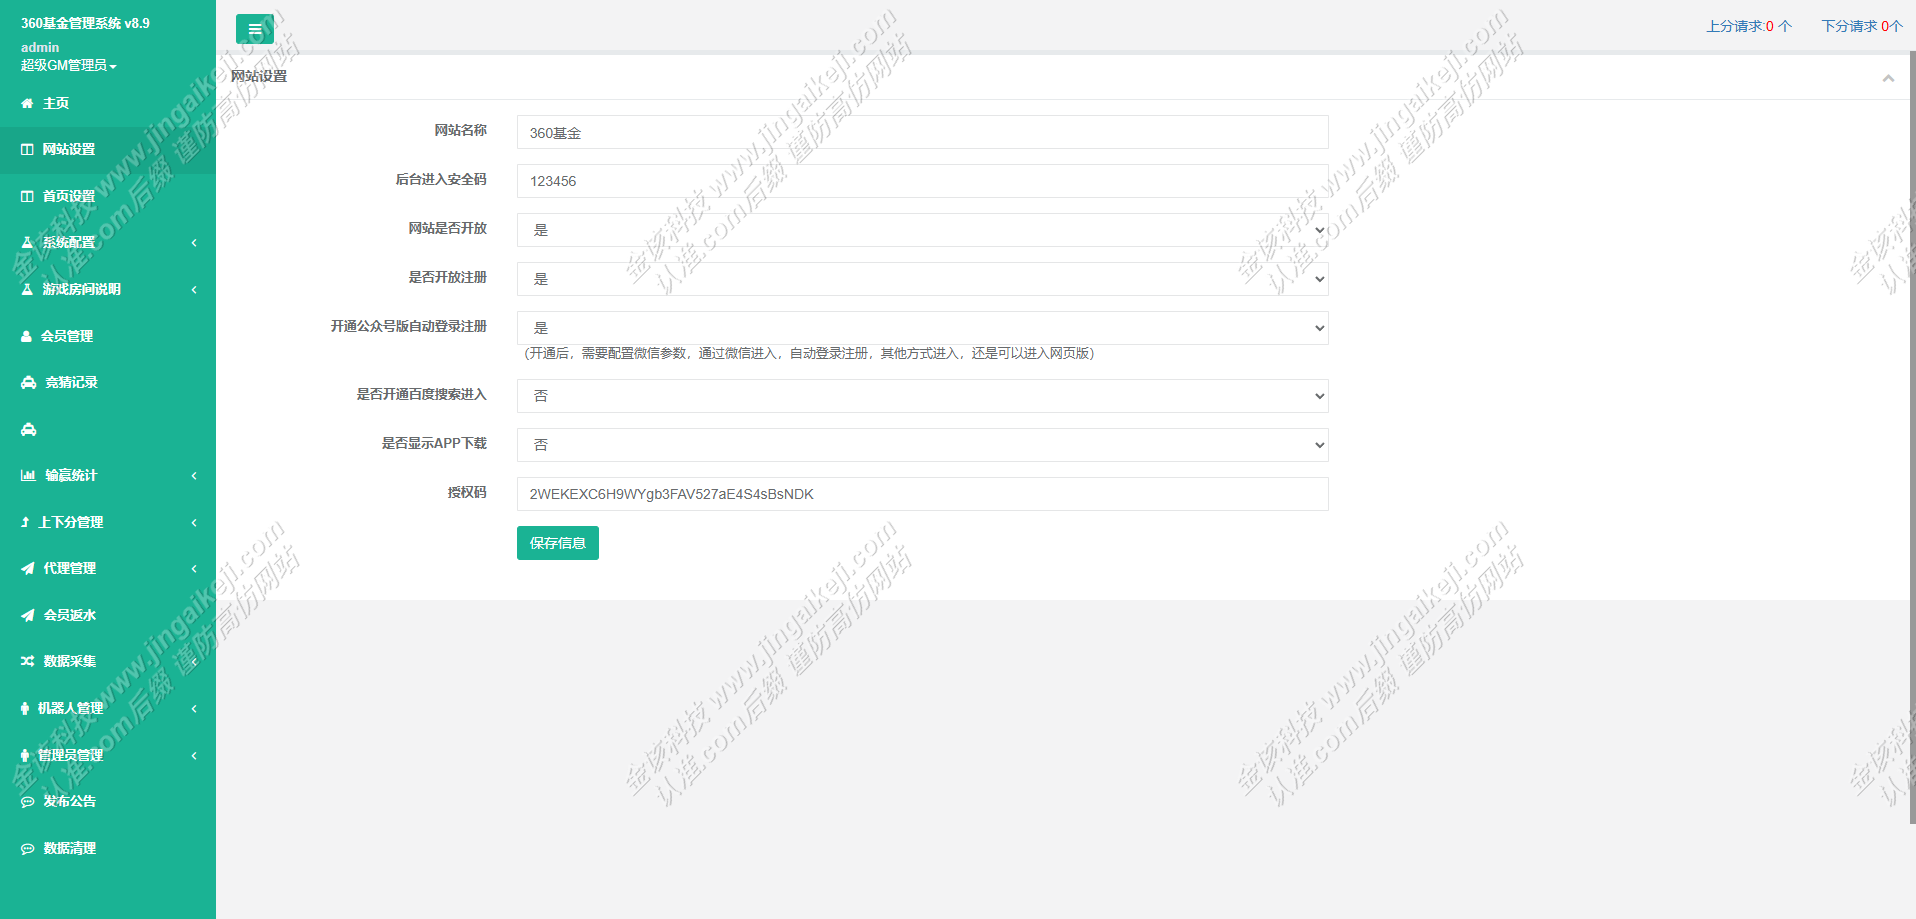The width and height of the screenshot is (1916, 919).
Task: Focus the 网站名称 input field
Action: pyautogui.click(x=922, y=132)
